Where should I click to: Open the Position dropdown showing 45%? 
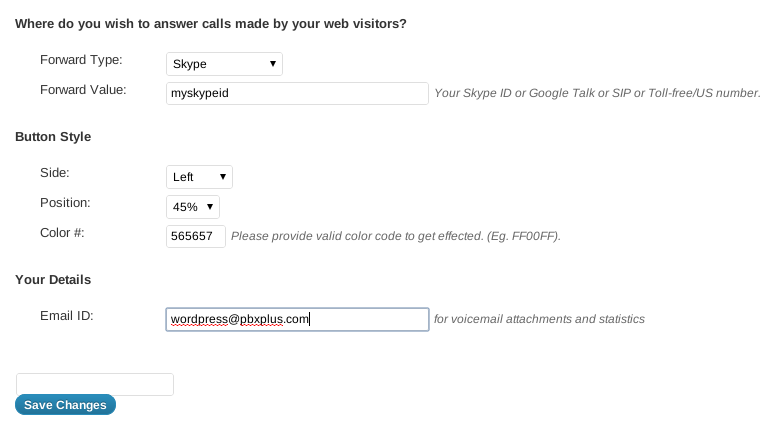(193, 207)
